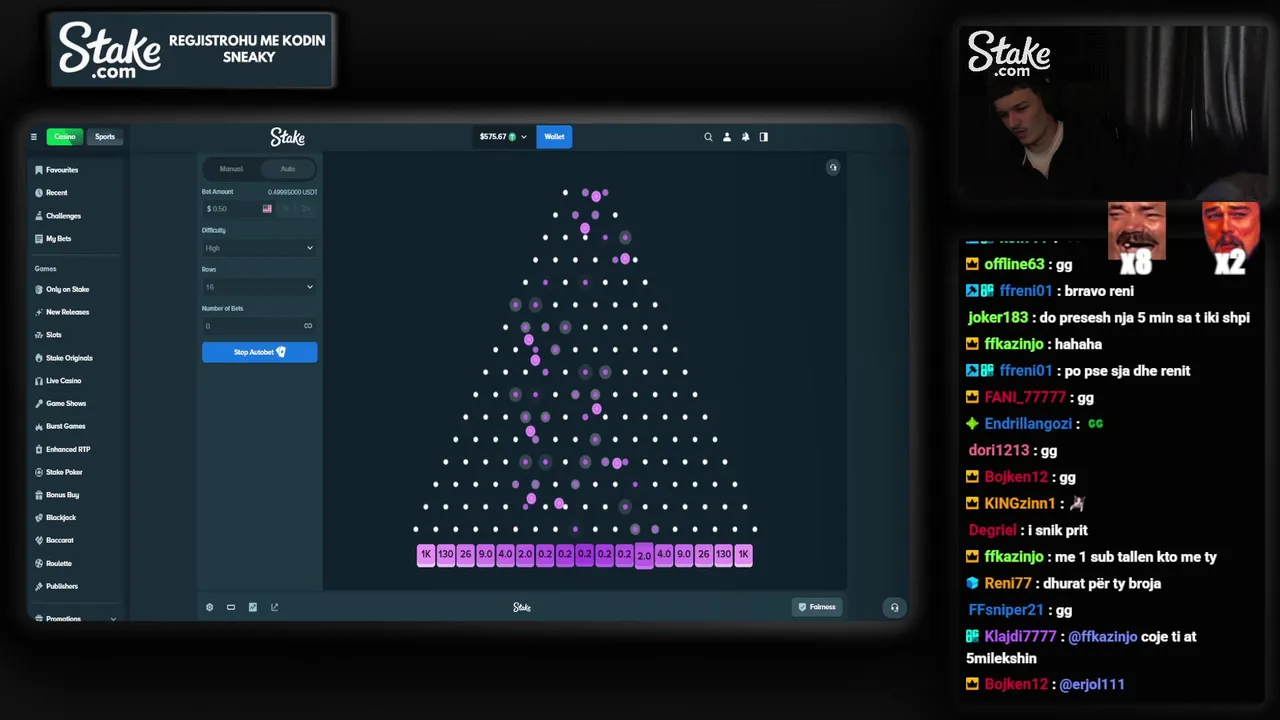1280x720 pixels.
Task: Open My Bets in the sidebar
Action: 58,239
